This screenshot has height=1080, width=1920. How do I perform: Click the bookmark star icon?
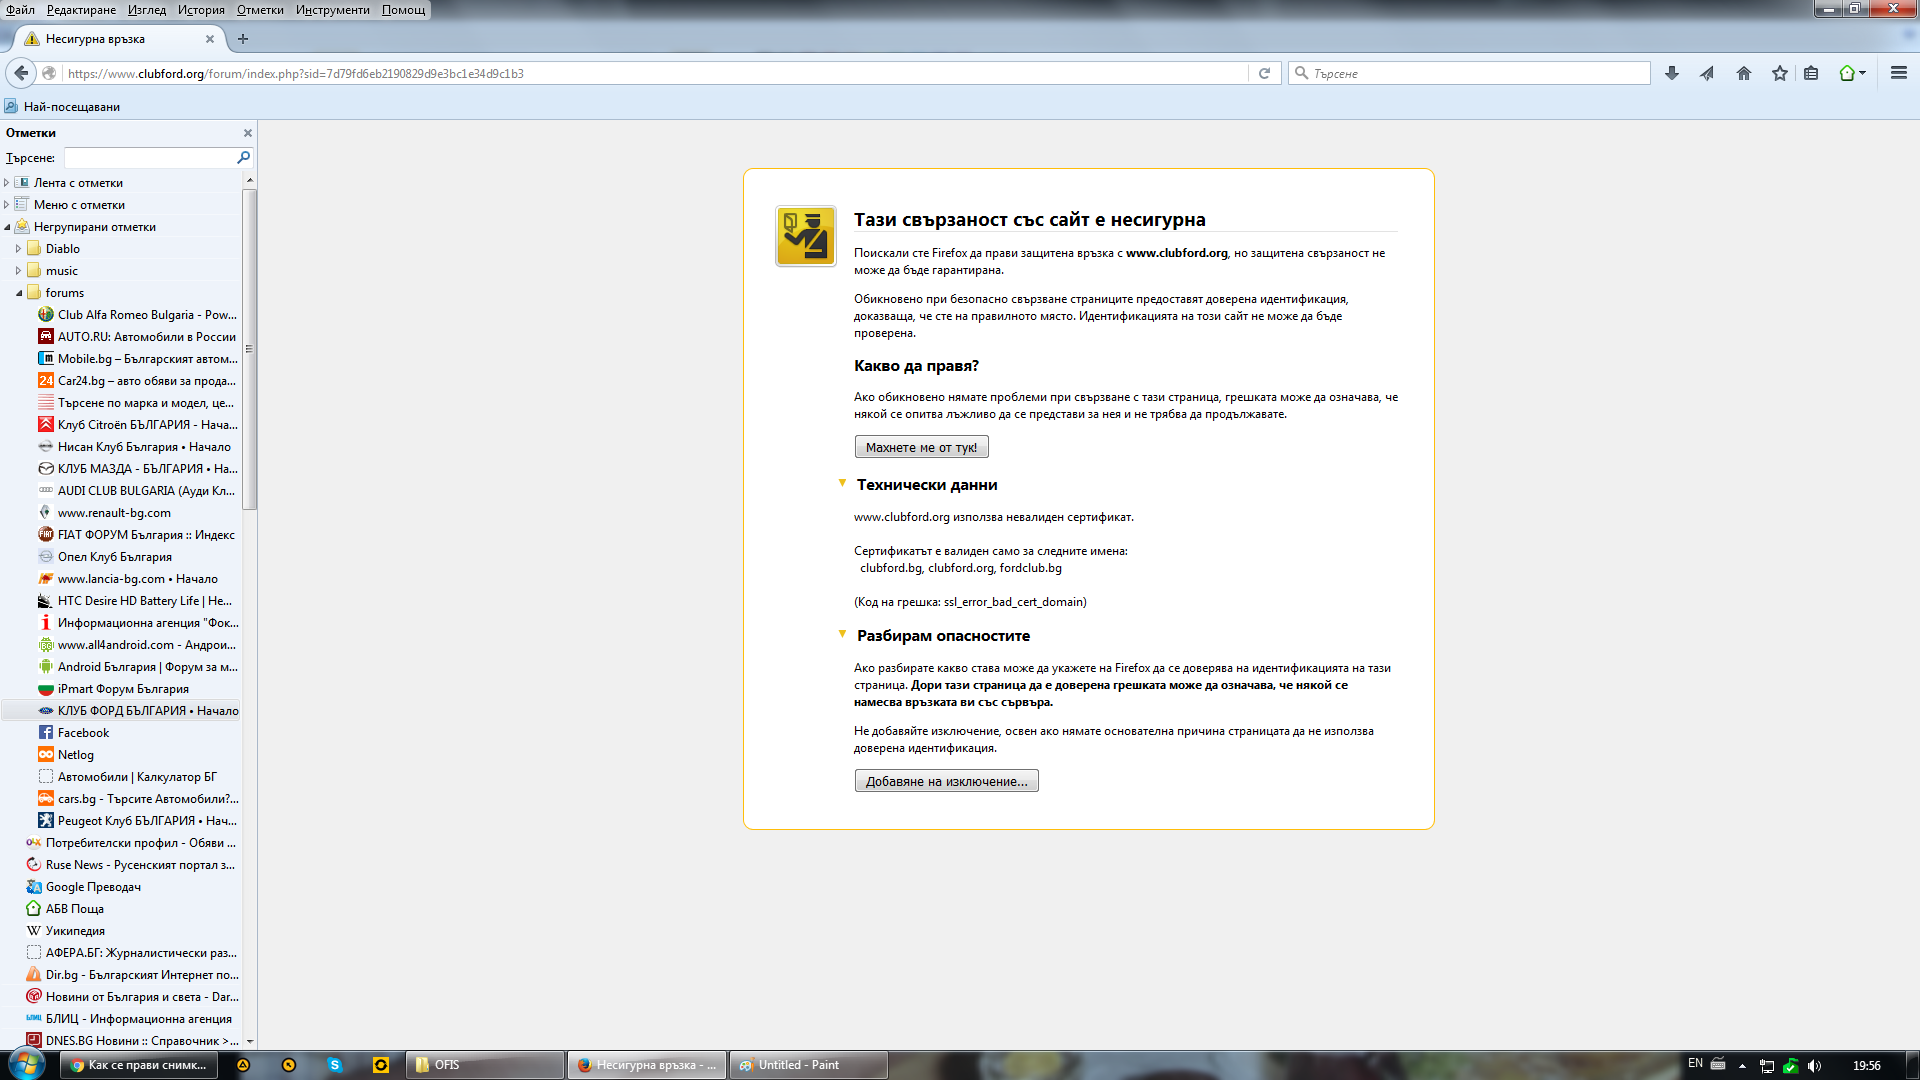(x=1779, y=73)
